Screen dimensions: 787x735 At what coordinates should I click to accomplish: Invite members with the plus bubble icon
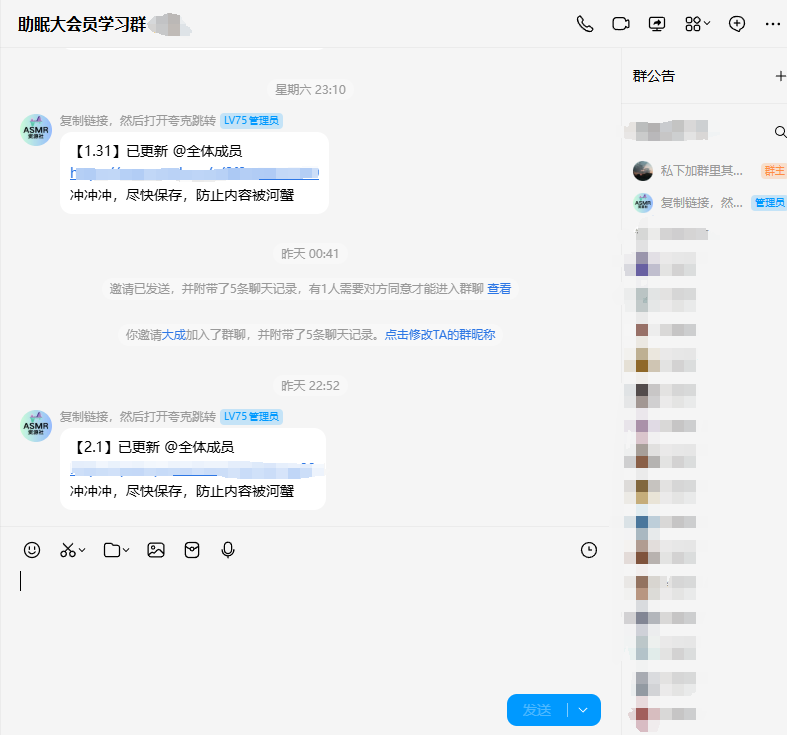(737, 24)
